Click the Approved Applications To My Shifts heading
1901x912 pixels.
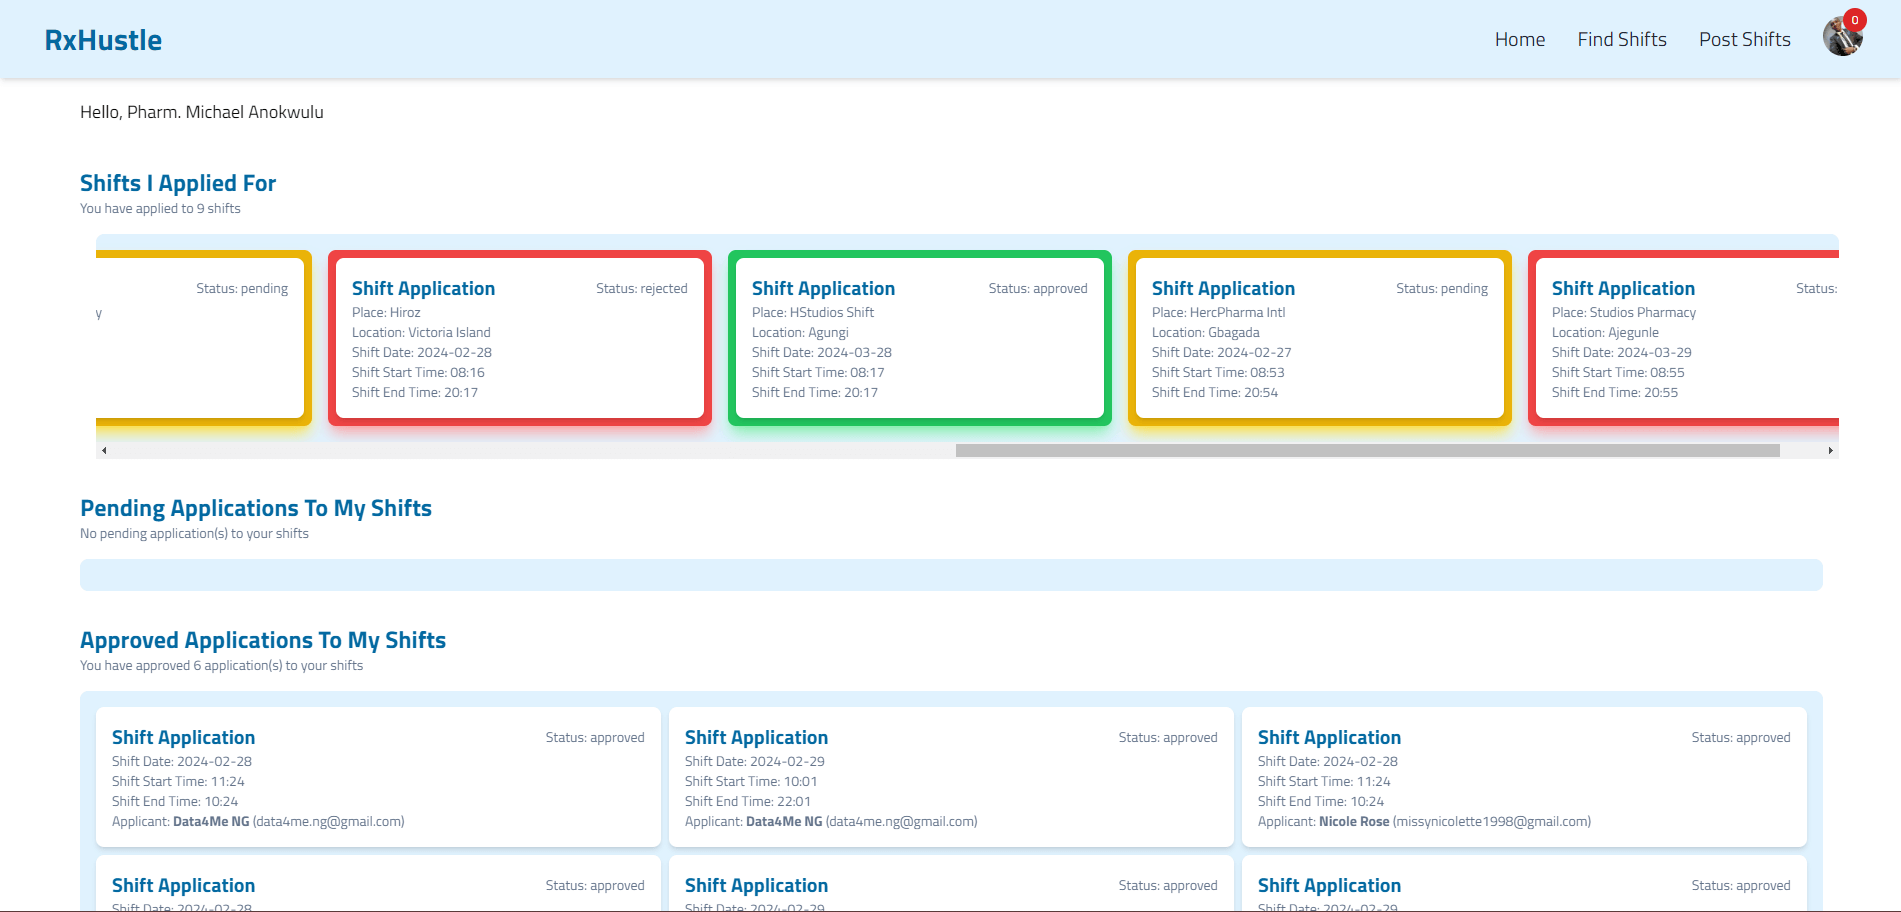263,641
